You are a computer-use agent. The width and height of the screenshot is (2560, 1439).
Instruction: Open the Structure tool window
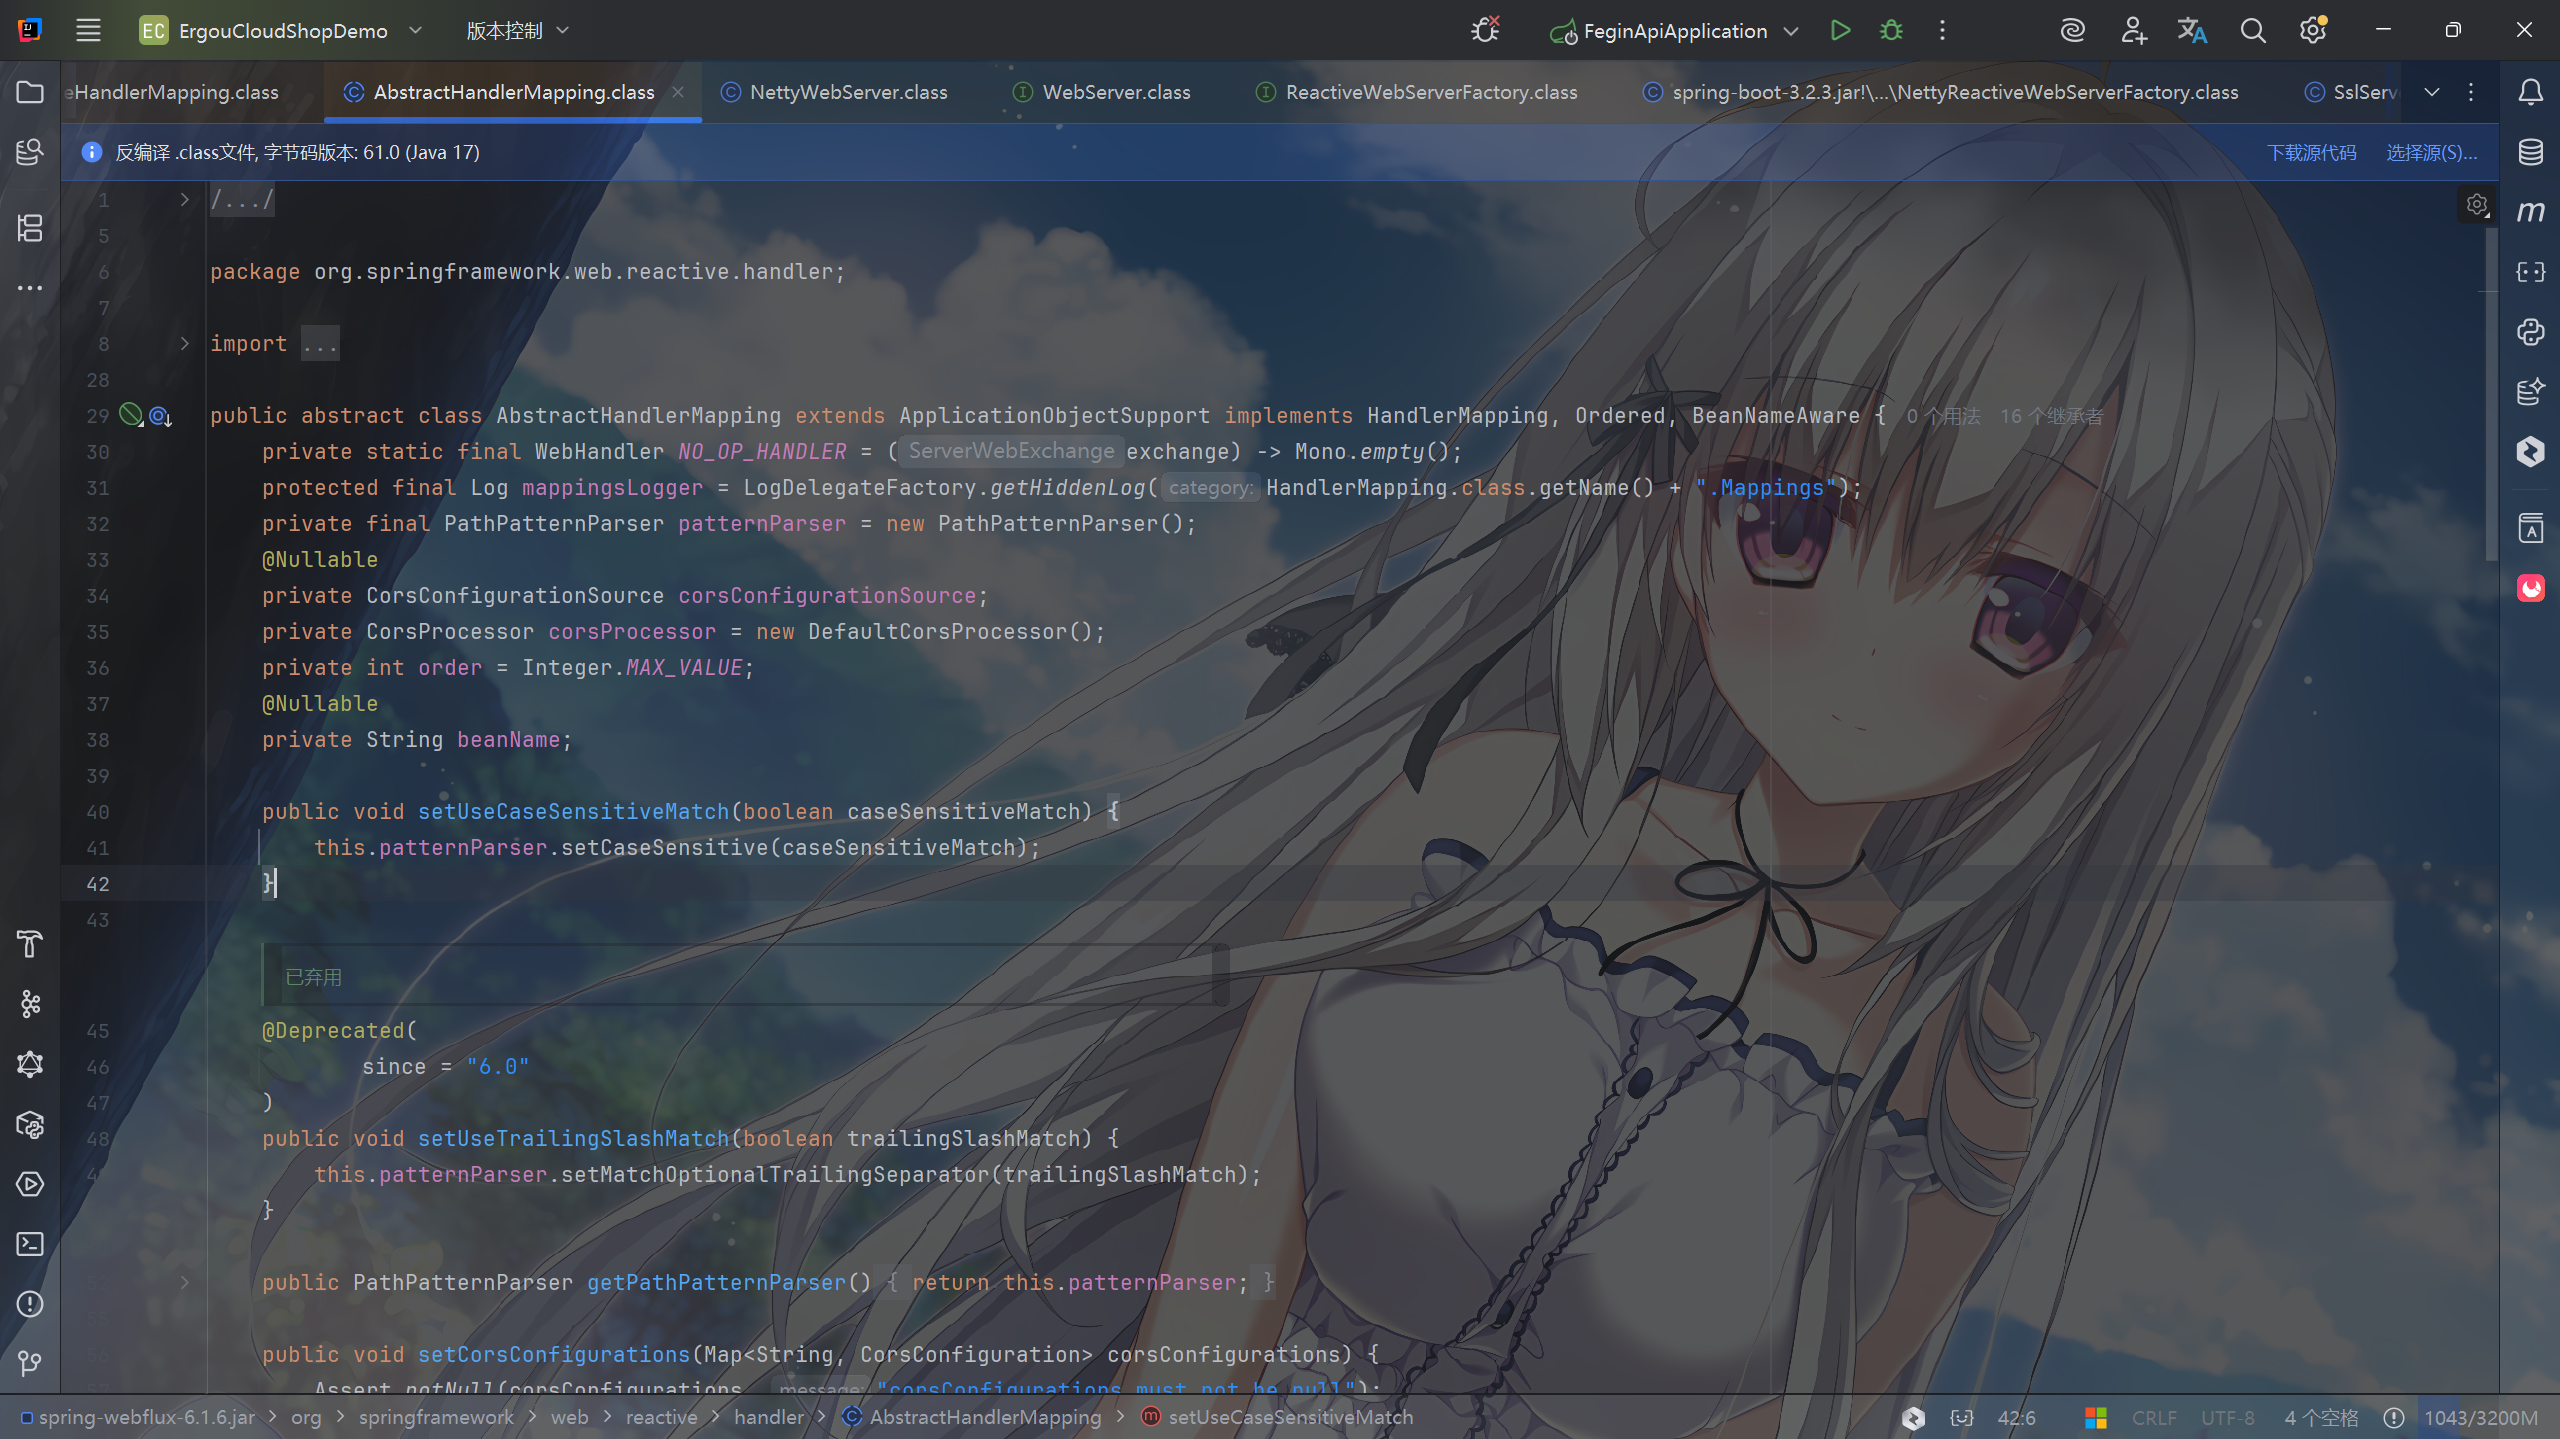(30, 228)
